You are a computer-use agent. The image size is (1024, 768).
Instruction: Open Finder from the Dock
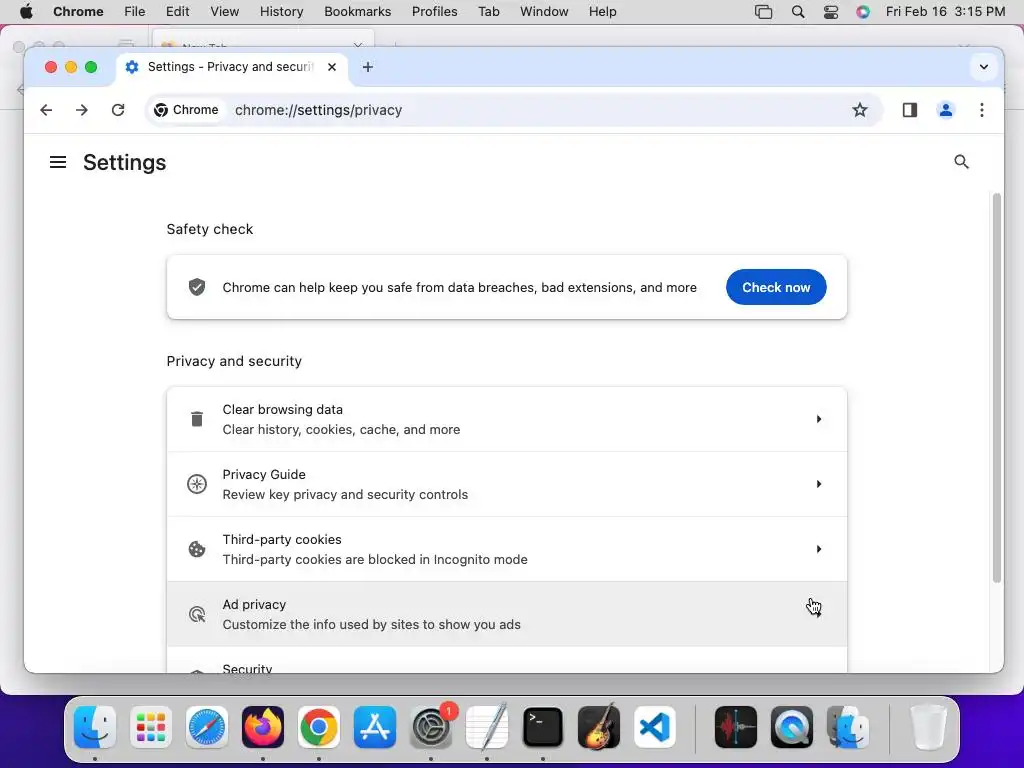click(x=95, y=727)
